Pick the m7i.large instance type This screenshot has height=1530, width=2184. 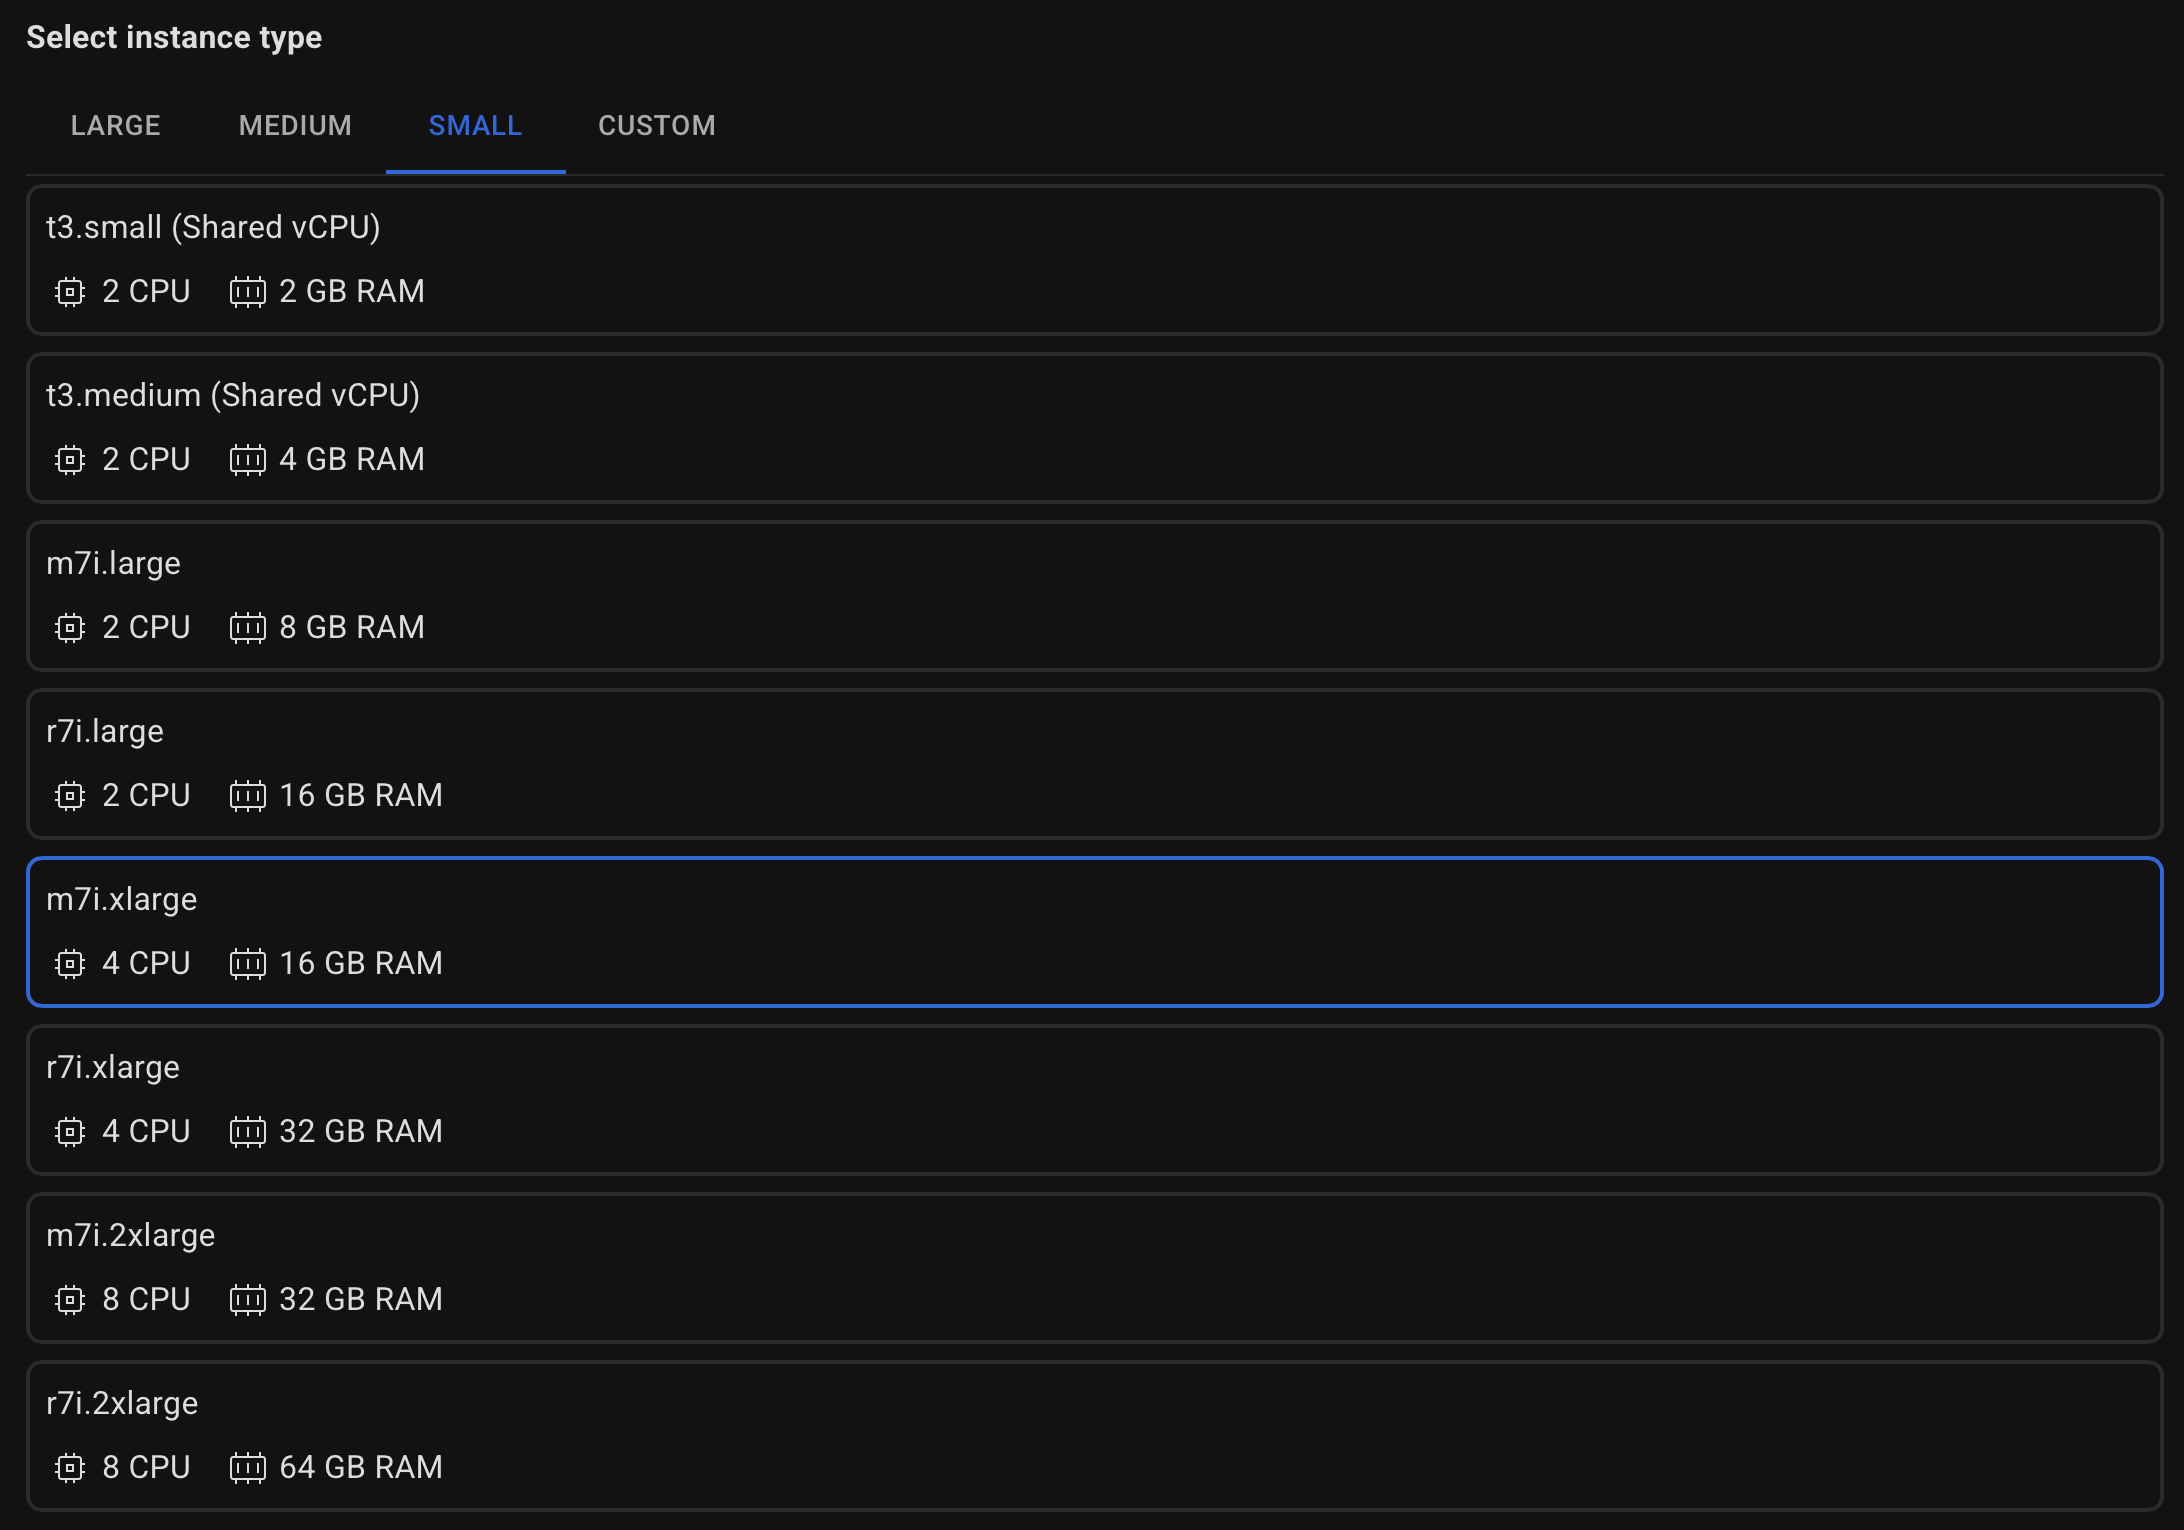point(1094,596)
